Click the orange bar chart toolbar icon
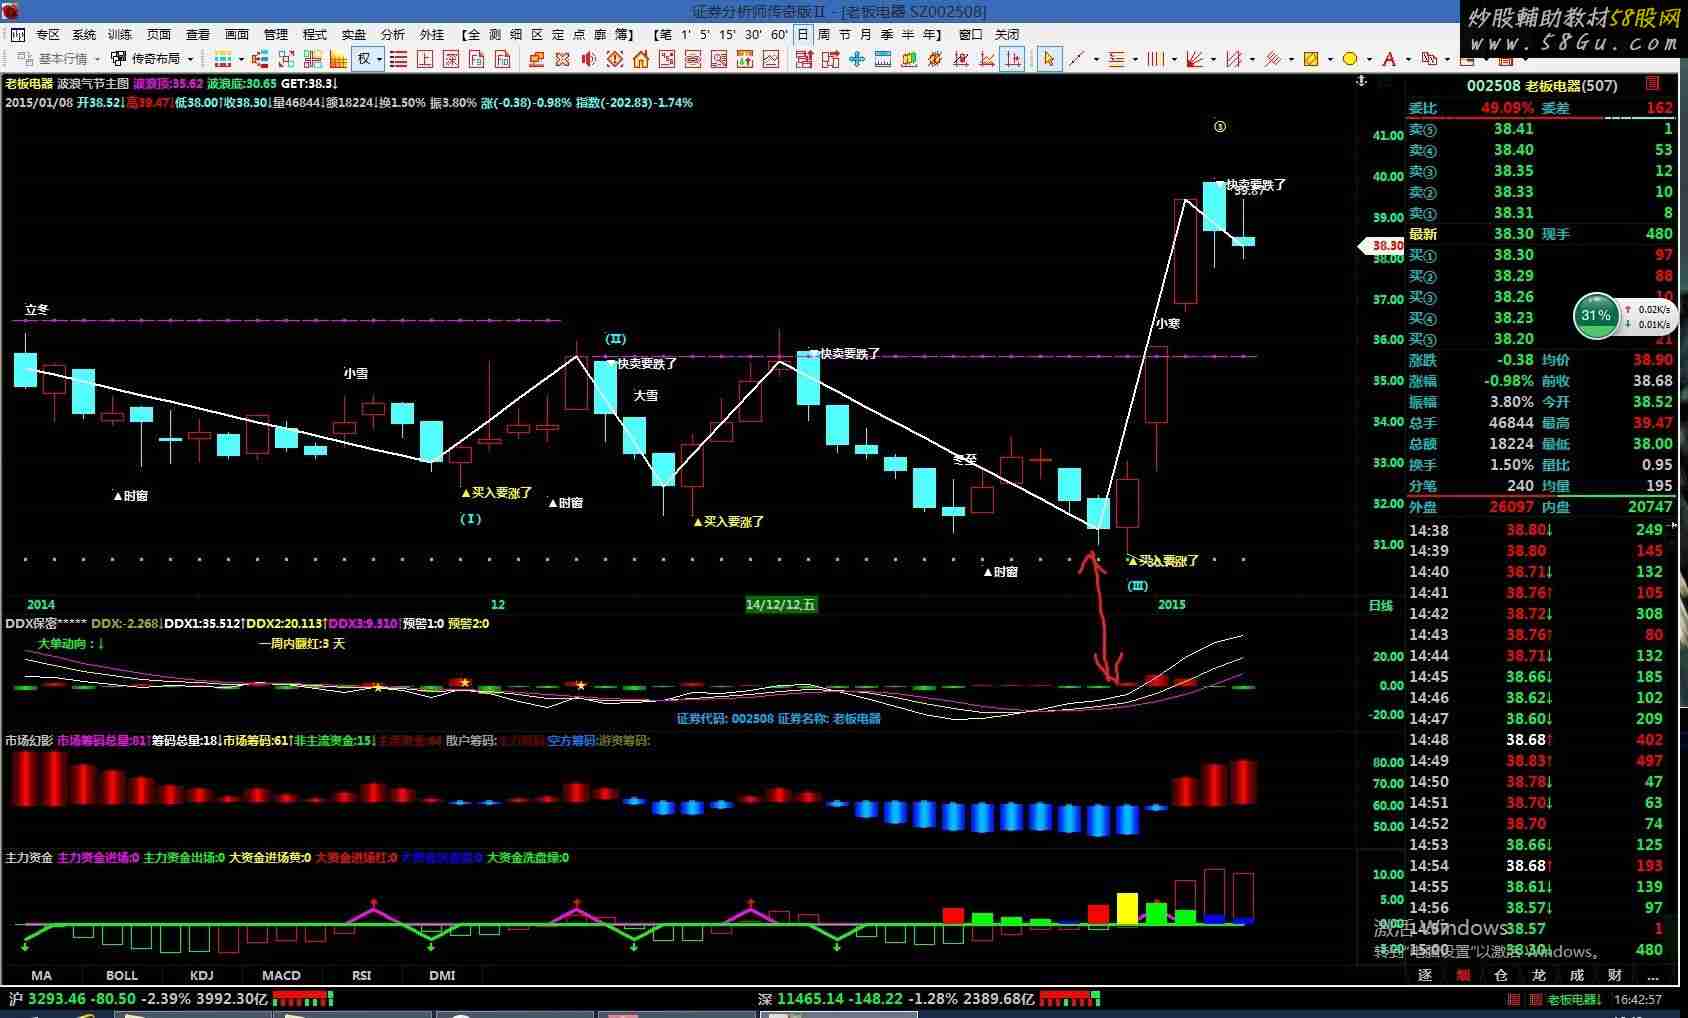 click(x=338, y=59)
